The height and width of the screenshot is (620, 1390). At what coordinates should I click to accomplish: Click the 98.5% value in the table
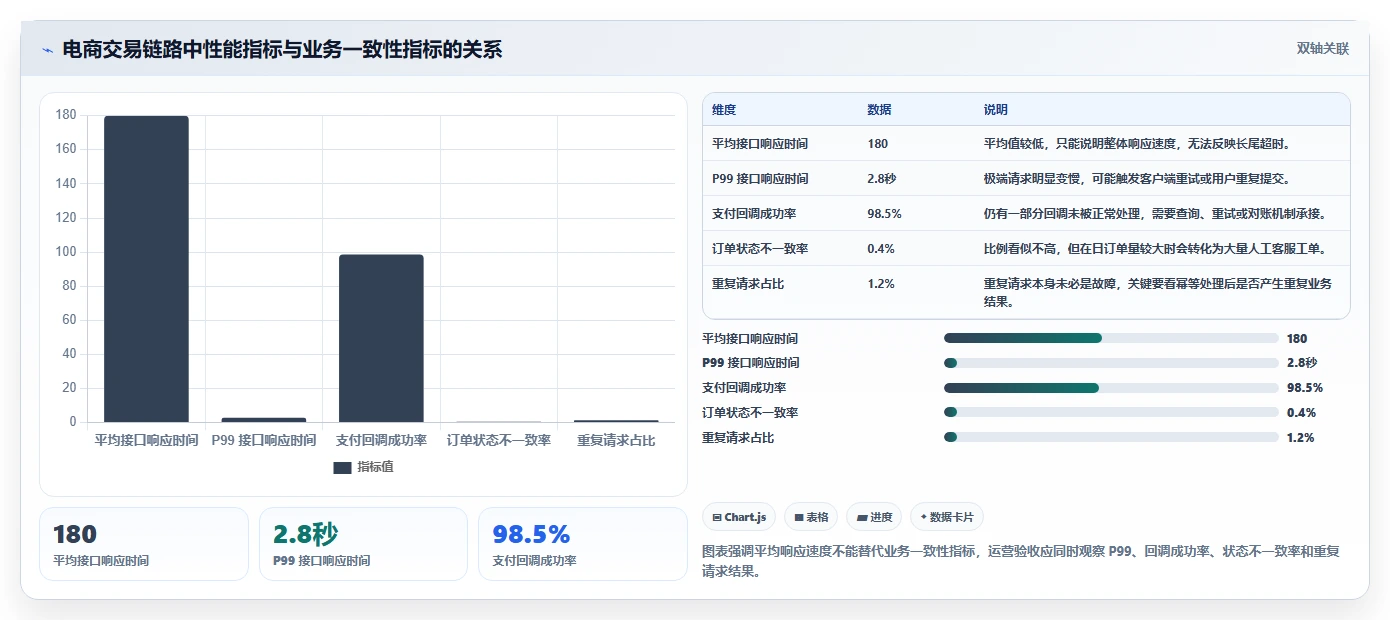pos(885,214)
